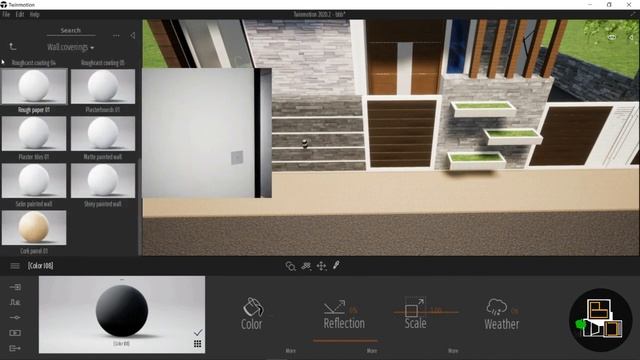Select the Satin painted wall material thumbnail
Viewport: 640px width, 360px height.
(x=34, y=180)
